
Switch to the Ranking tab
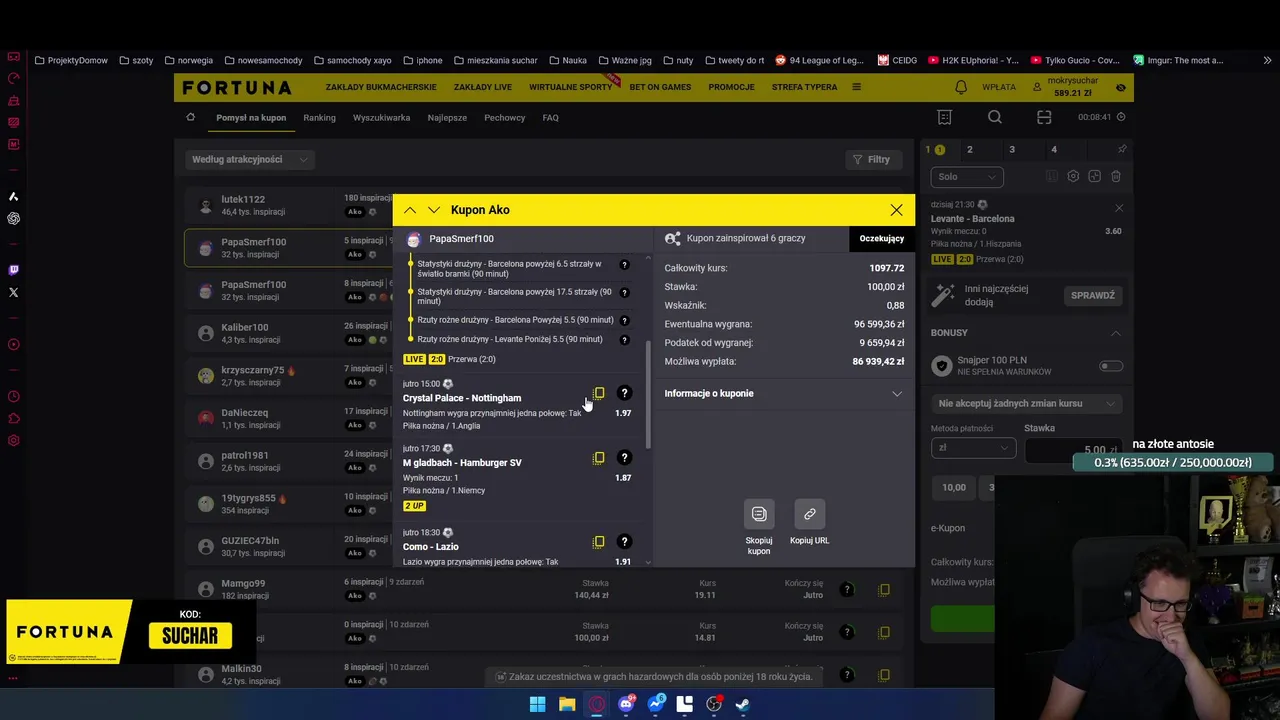(320, 117)
